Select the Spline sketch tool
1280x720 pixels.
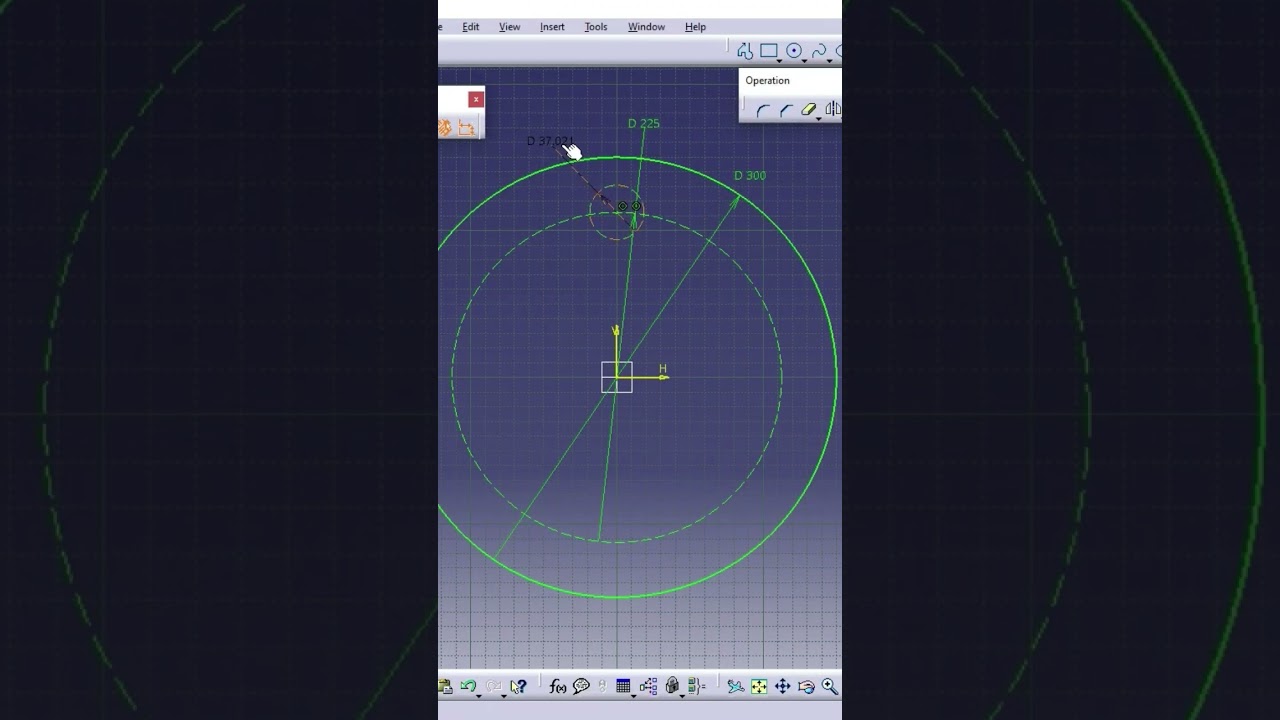pos(819,51)
